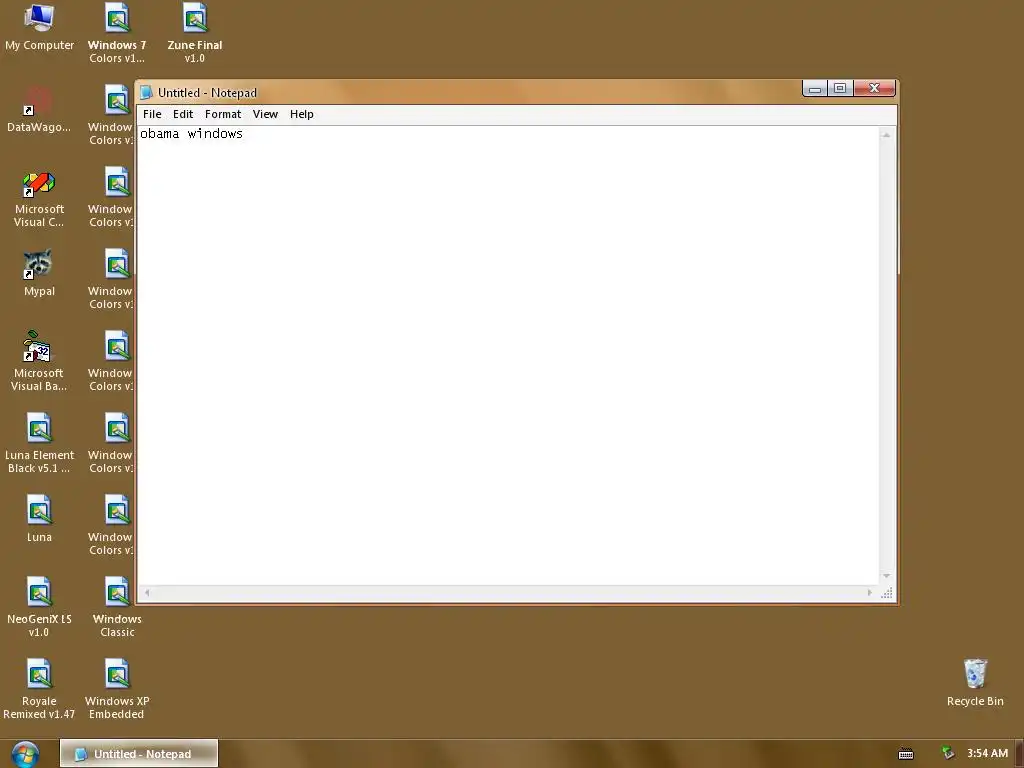1024x768 pixels.
Task: Select the Recycle Bin icon
Action: (x=975, y=683)
